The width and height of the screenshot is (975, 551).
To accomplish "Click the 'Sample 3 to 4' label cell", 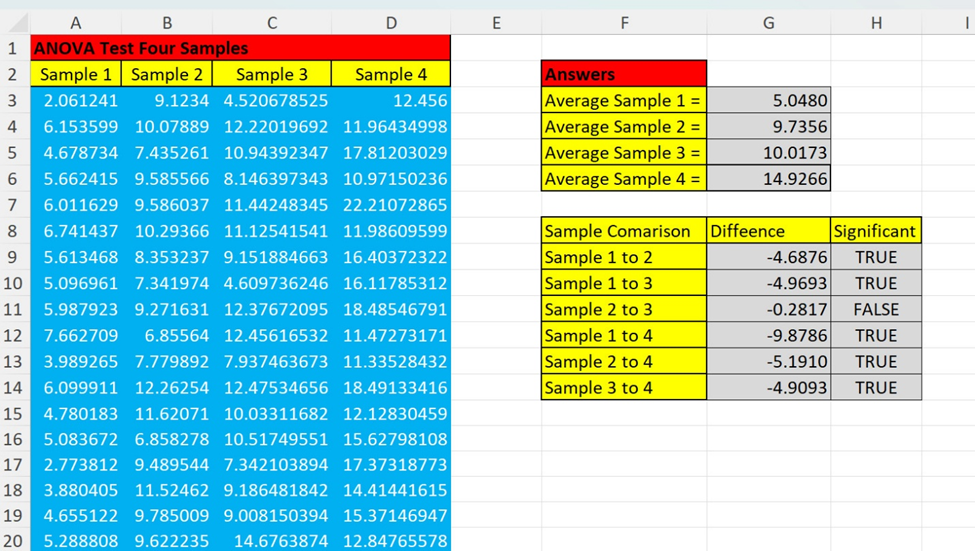I will coord(624,387).
